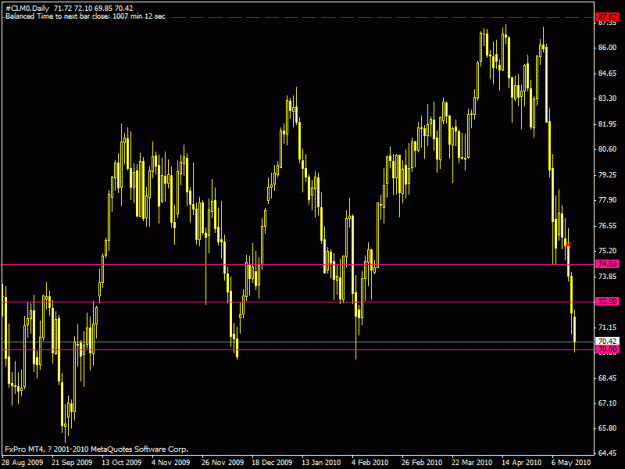Viewport: 625px width, 469px height.
Task: Click the 86.00 price scale value
Action: coord(607,47)
